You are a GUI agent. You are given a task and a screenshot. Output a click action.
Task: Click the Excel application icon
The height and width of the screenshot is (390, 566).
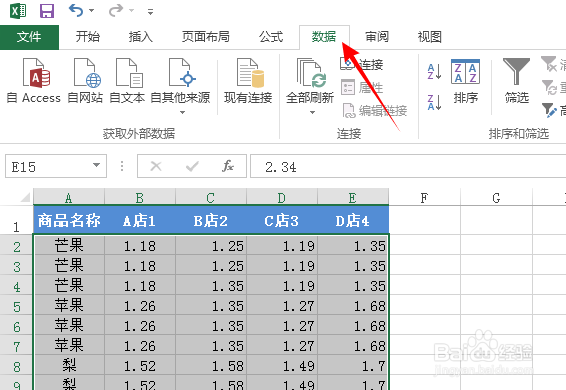(x=18, y=11)
